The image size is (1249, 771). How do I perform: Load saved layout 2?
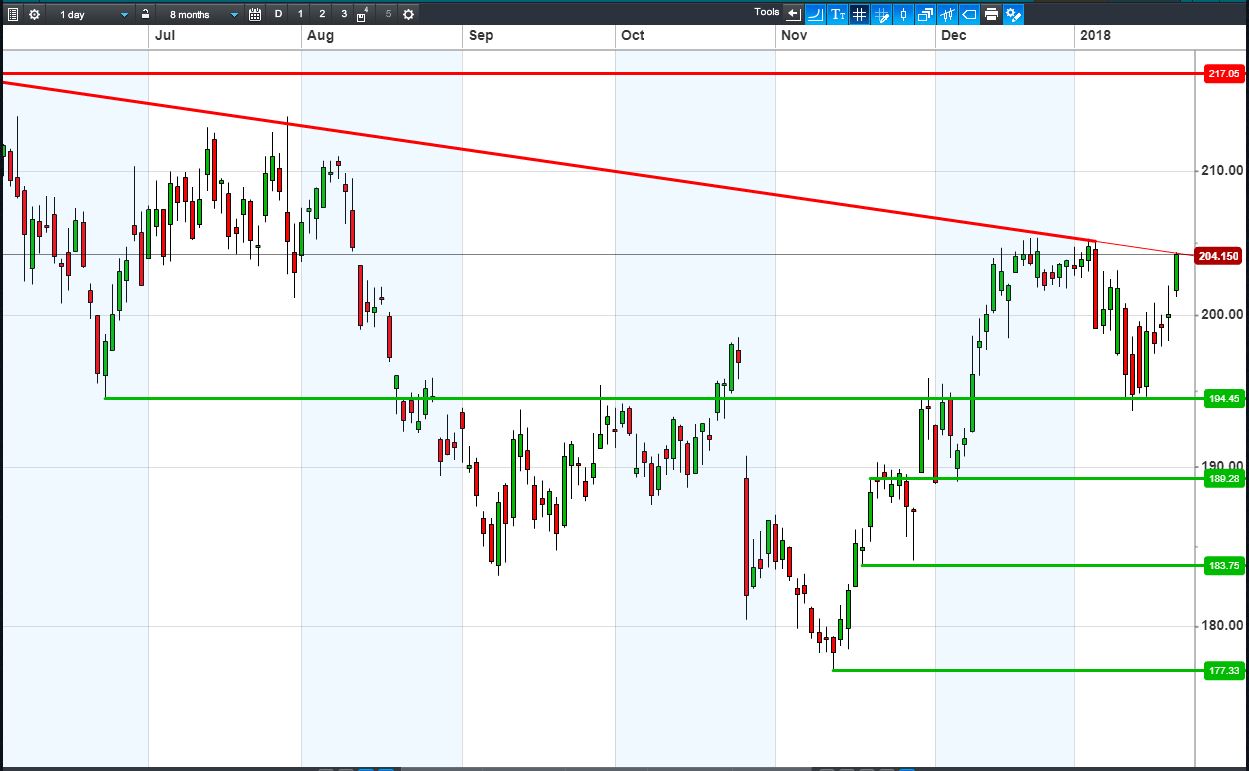tap(322, 14)
